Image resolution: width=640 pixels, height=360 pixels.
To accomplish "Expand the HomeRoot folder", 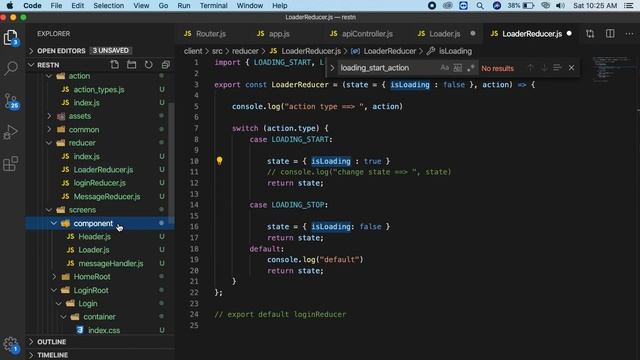I will pos(54,277).
